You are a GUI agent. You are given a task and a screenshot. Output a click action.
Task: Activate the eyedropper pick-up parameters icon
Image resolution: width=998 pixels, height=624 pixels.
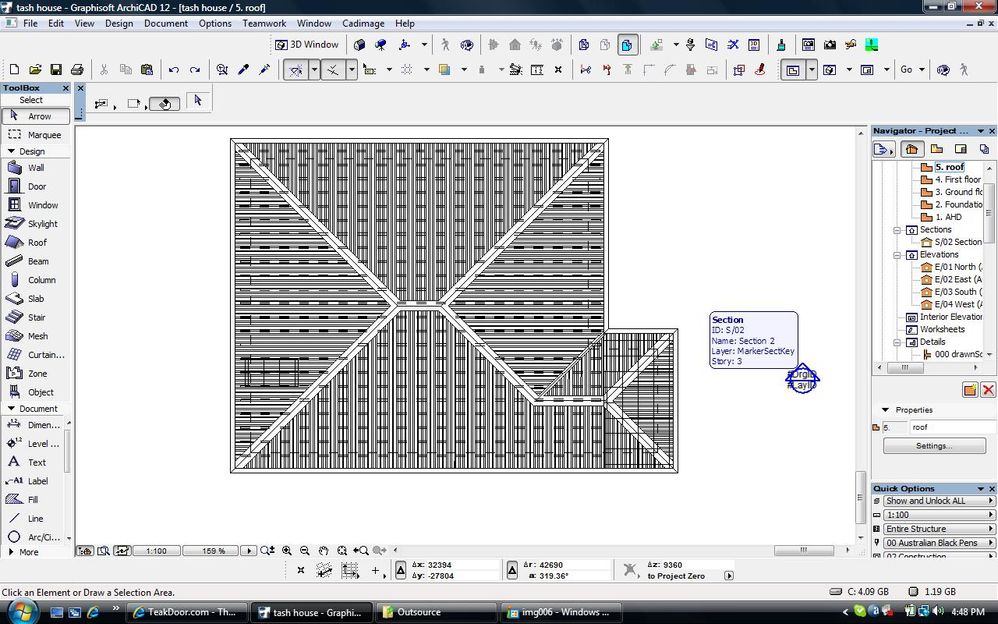(x=243, y=70)
